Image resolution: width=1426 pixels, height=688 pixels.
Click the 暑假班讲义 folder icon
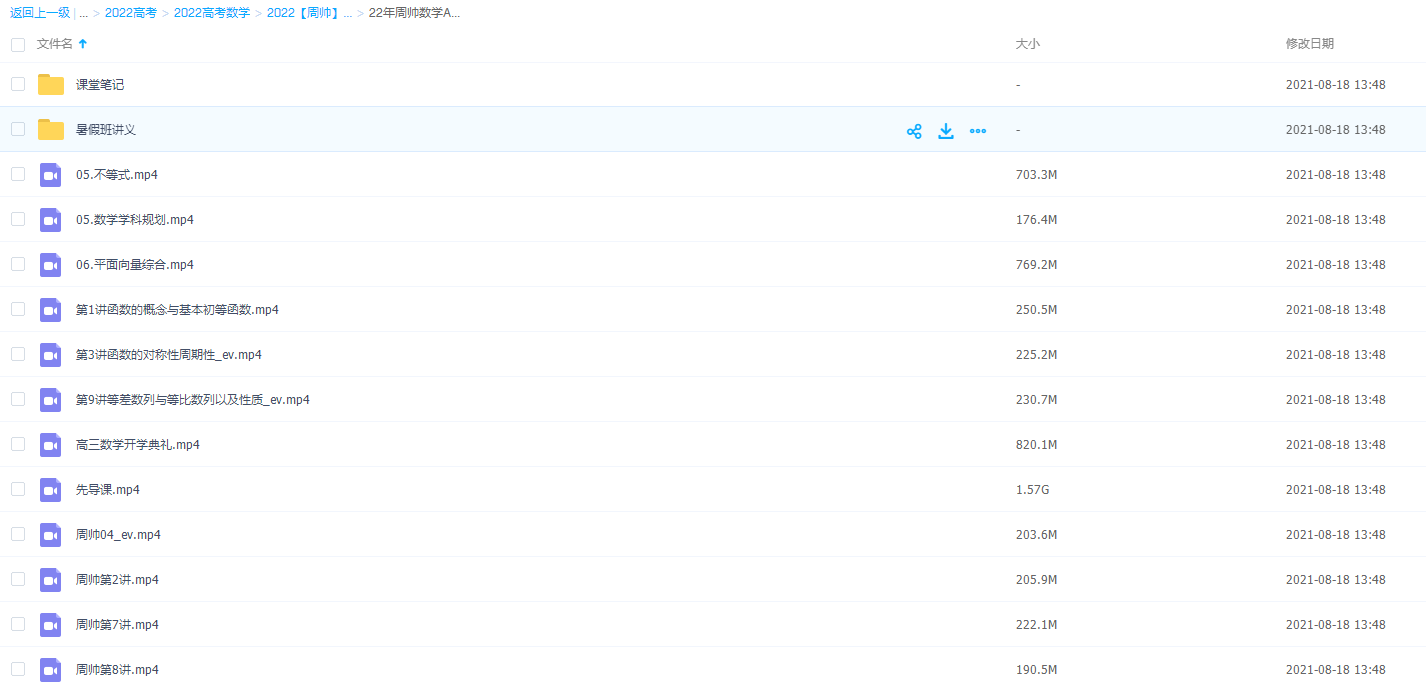[51, 130]
